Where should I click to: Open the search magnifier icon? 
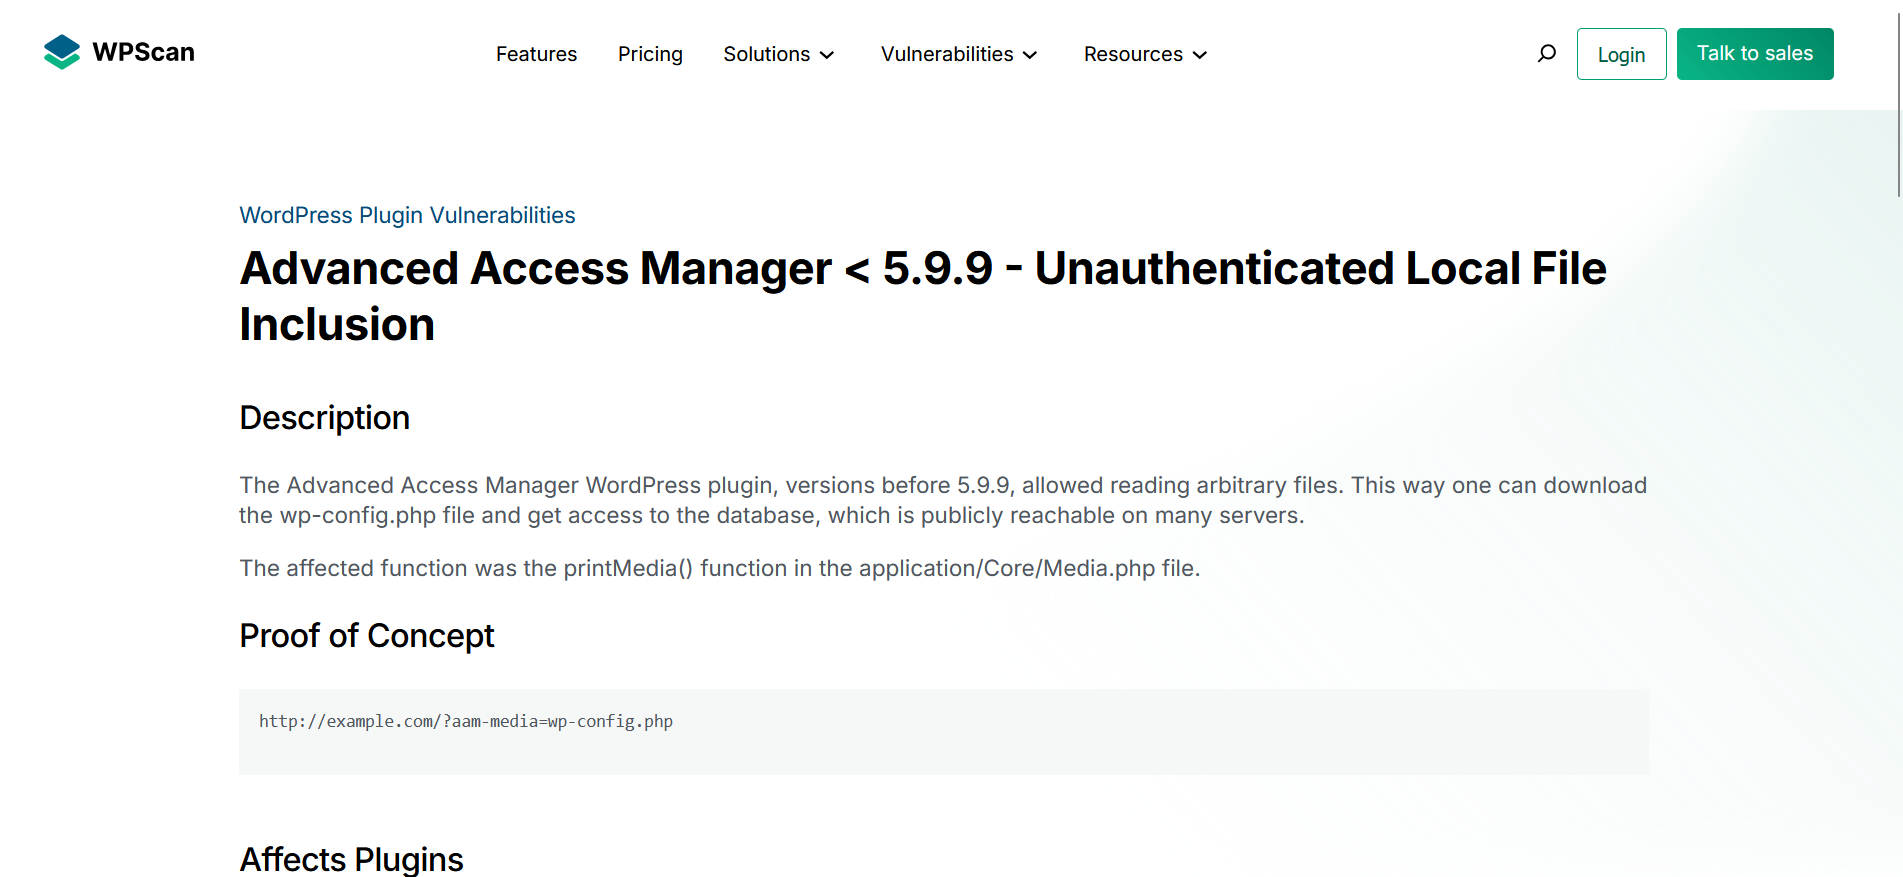pos(1546,54)
